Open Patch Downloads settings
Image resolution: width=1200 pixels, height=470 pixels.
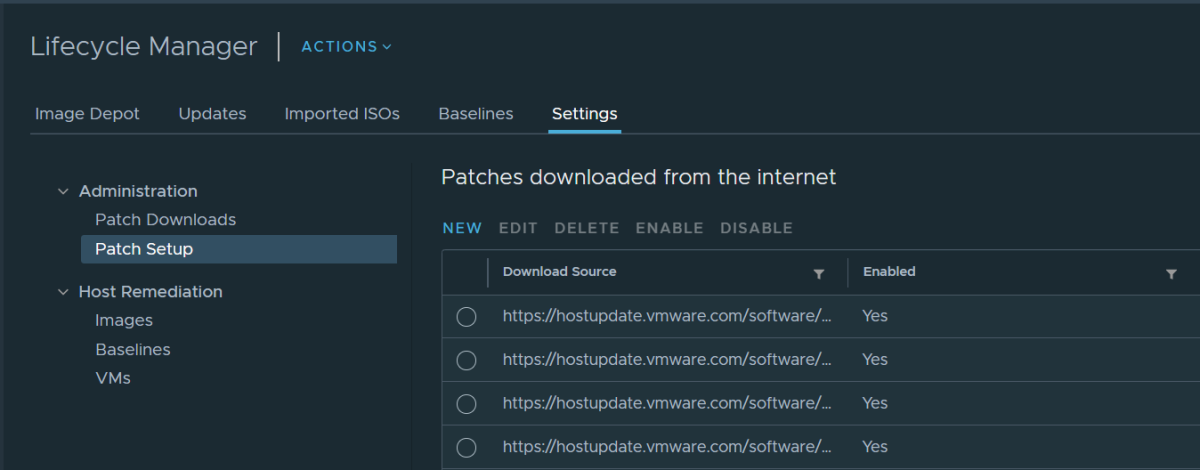coord(165,219)
